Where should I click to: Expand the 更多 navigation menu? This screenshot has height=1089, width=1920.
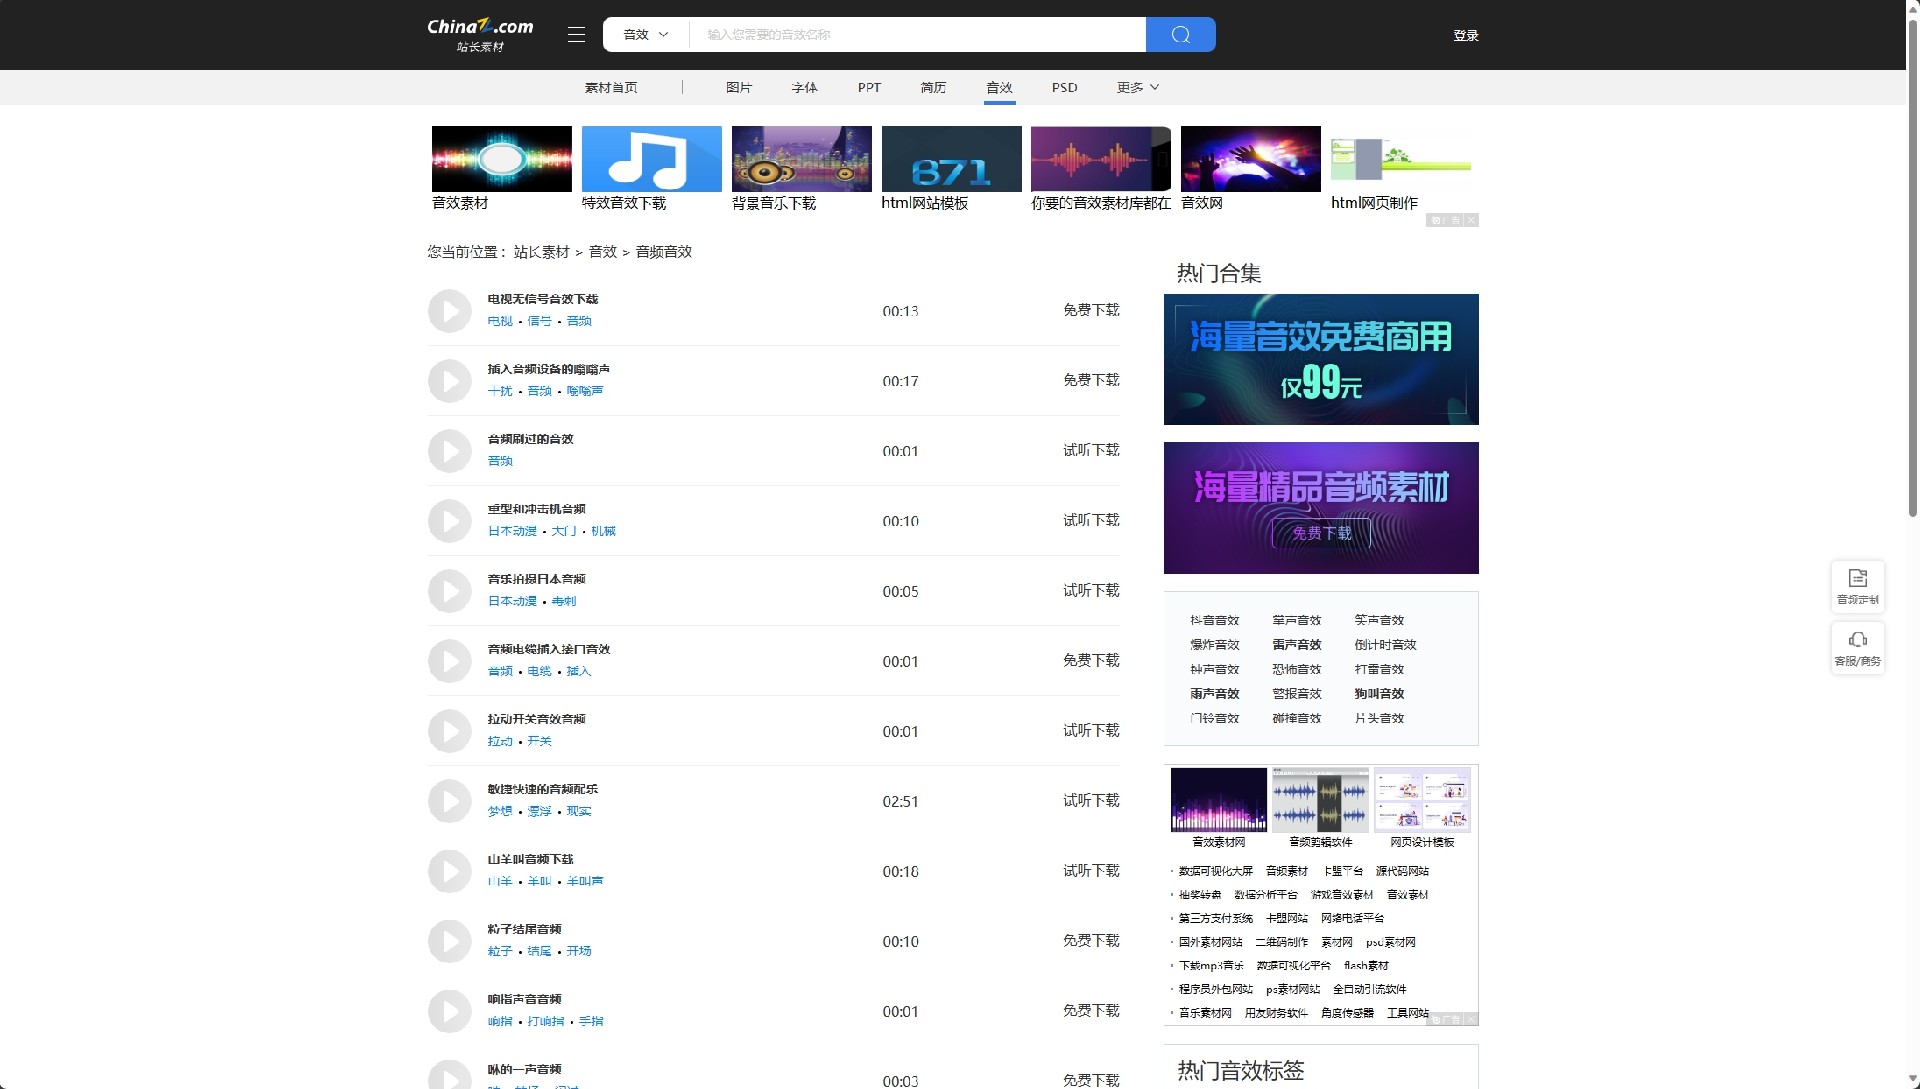pos(1136,88)
